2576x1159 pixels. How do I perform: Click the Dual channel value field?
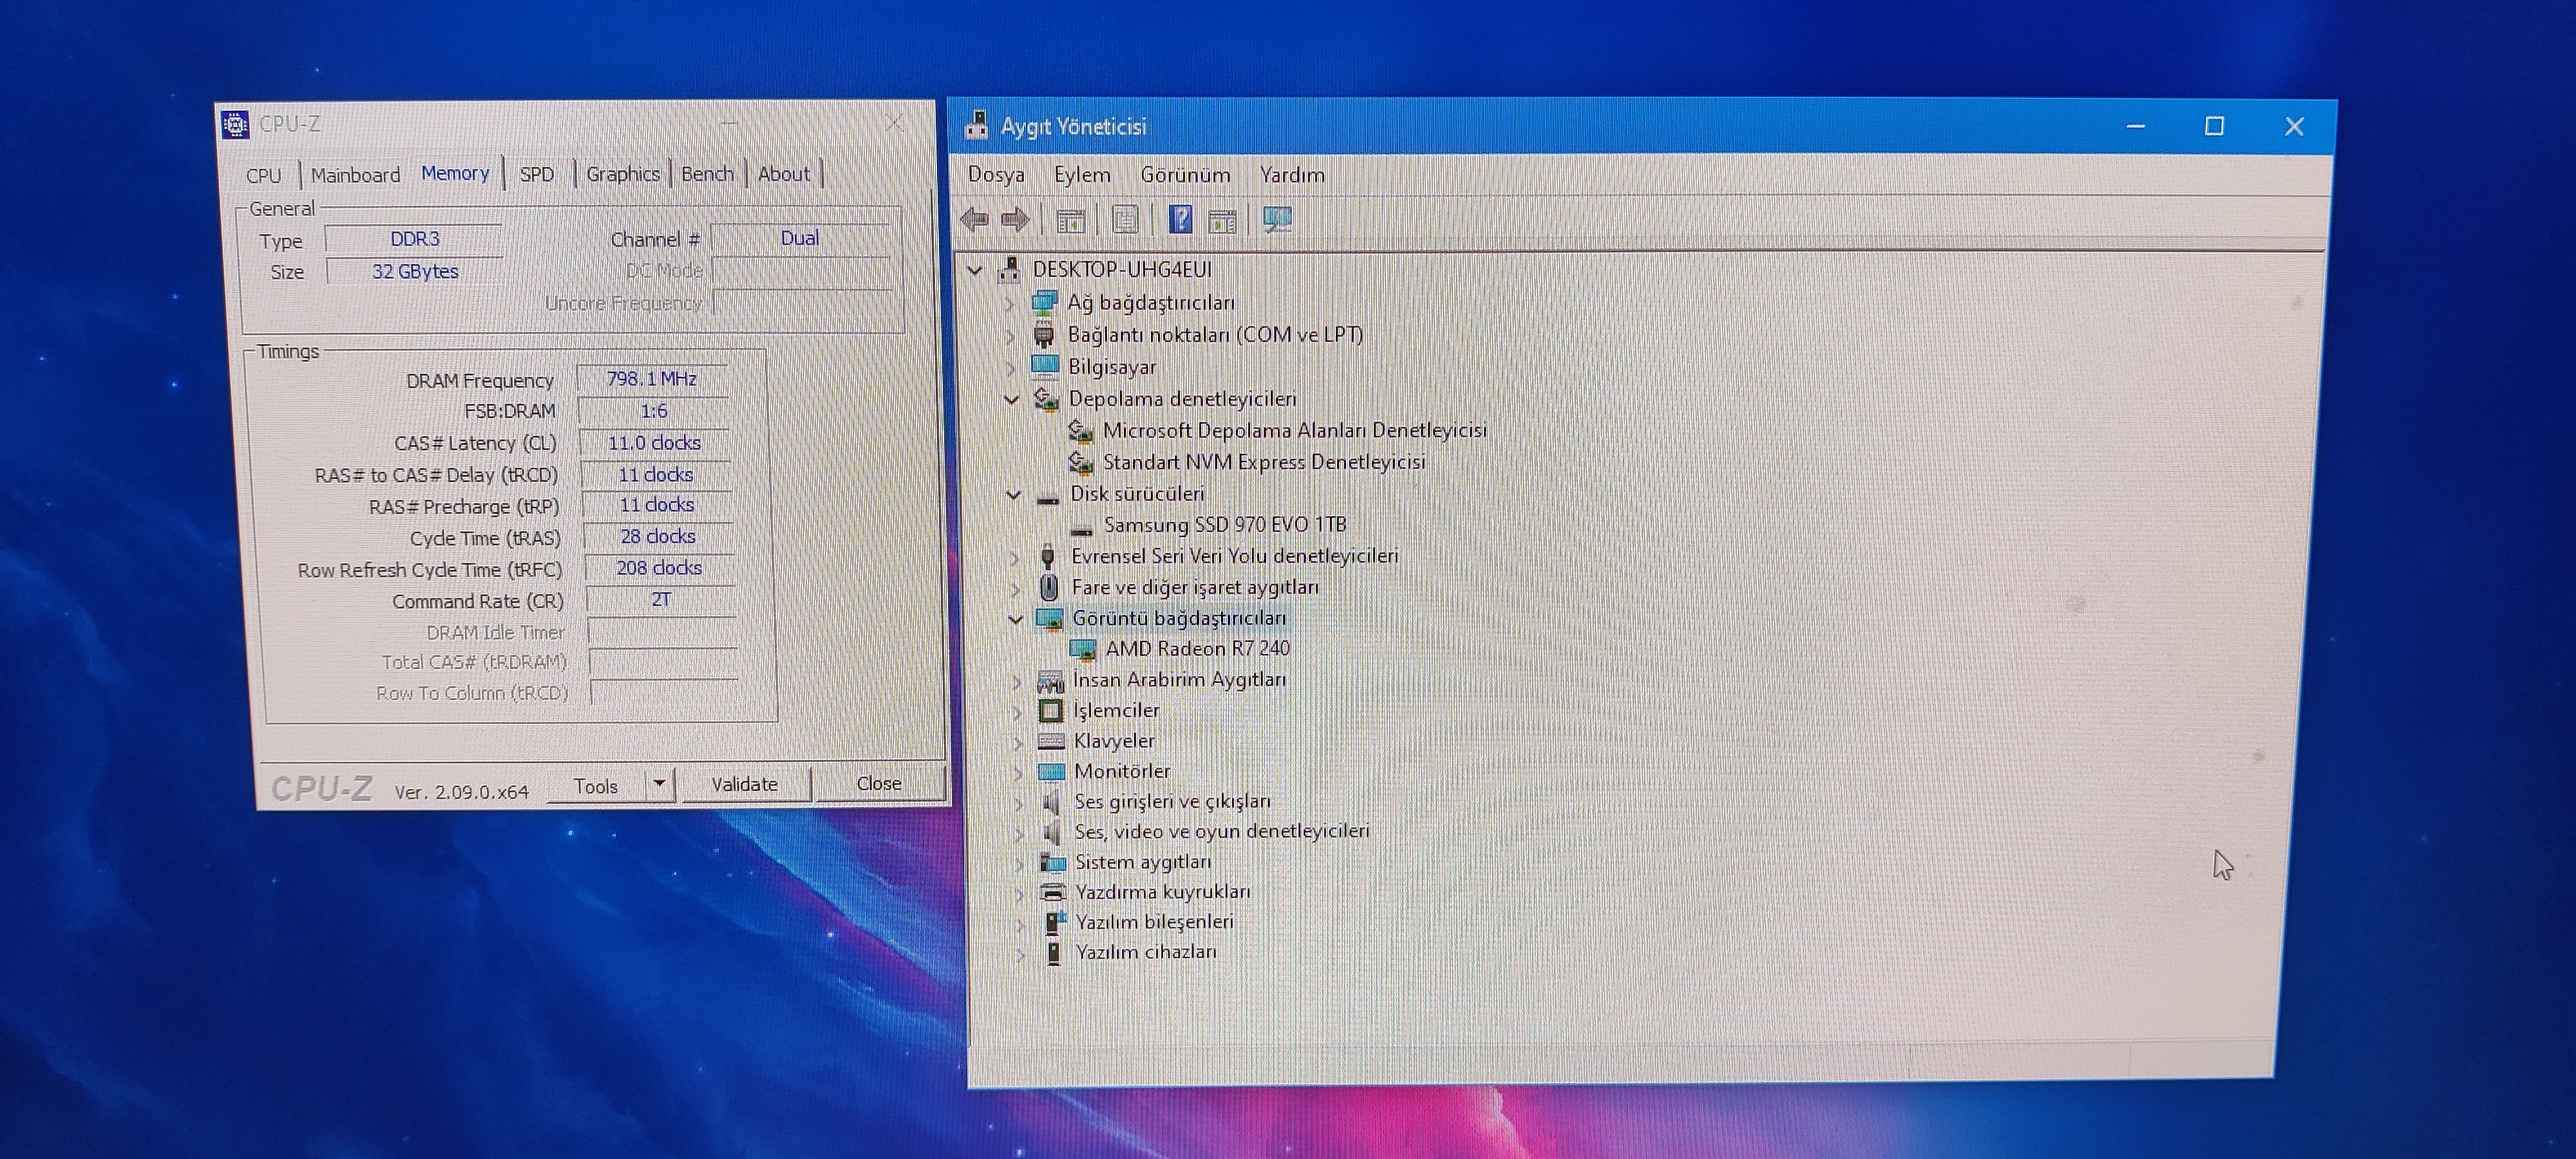pos(799,238)
